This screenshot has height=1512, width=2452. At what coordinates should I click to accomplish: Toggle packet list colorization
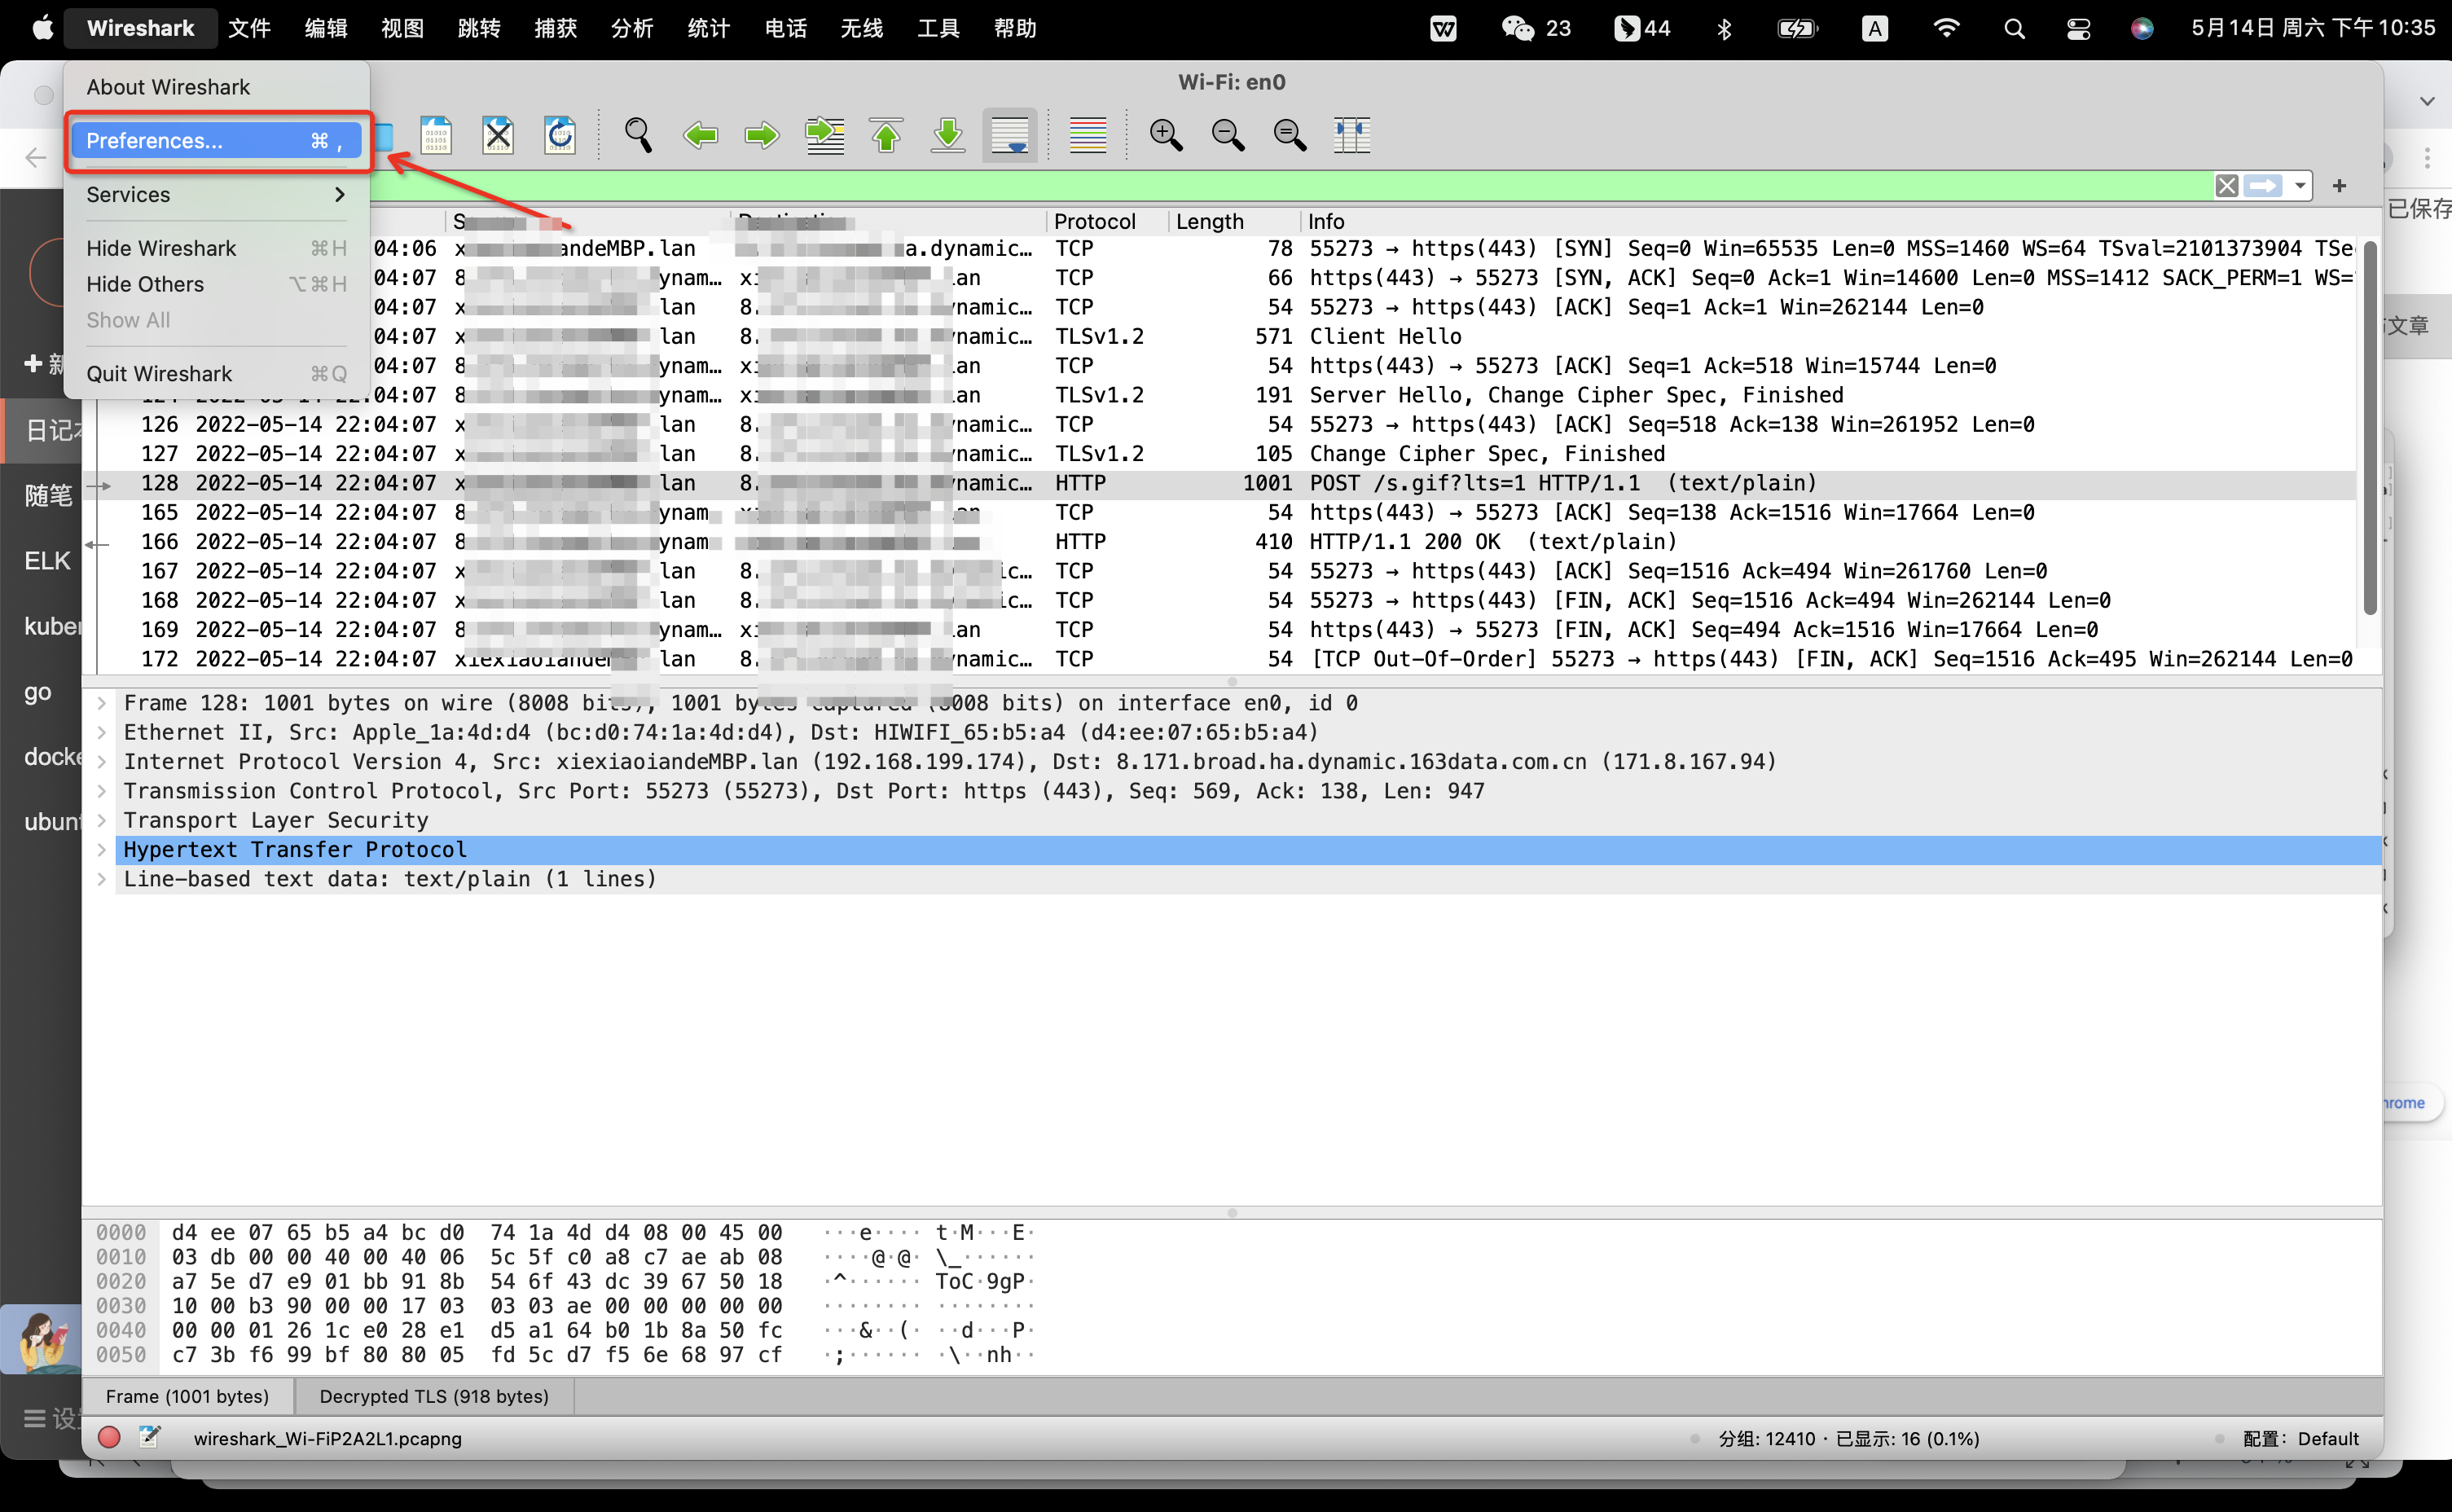pyautogui.click(x=1087, y=135)
